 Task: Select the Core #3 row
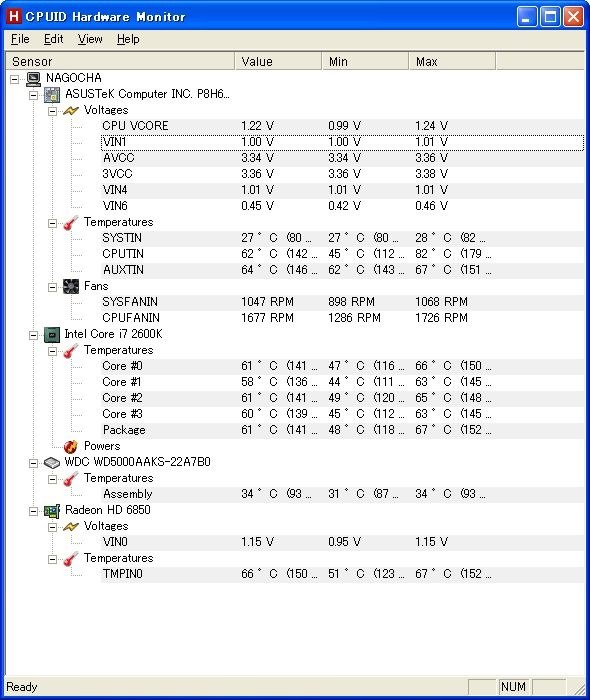[x=343, y=414]
